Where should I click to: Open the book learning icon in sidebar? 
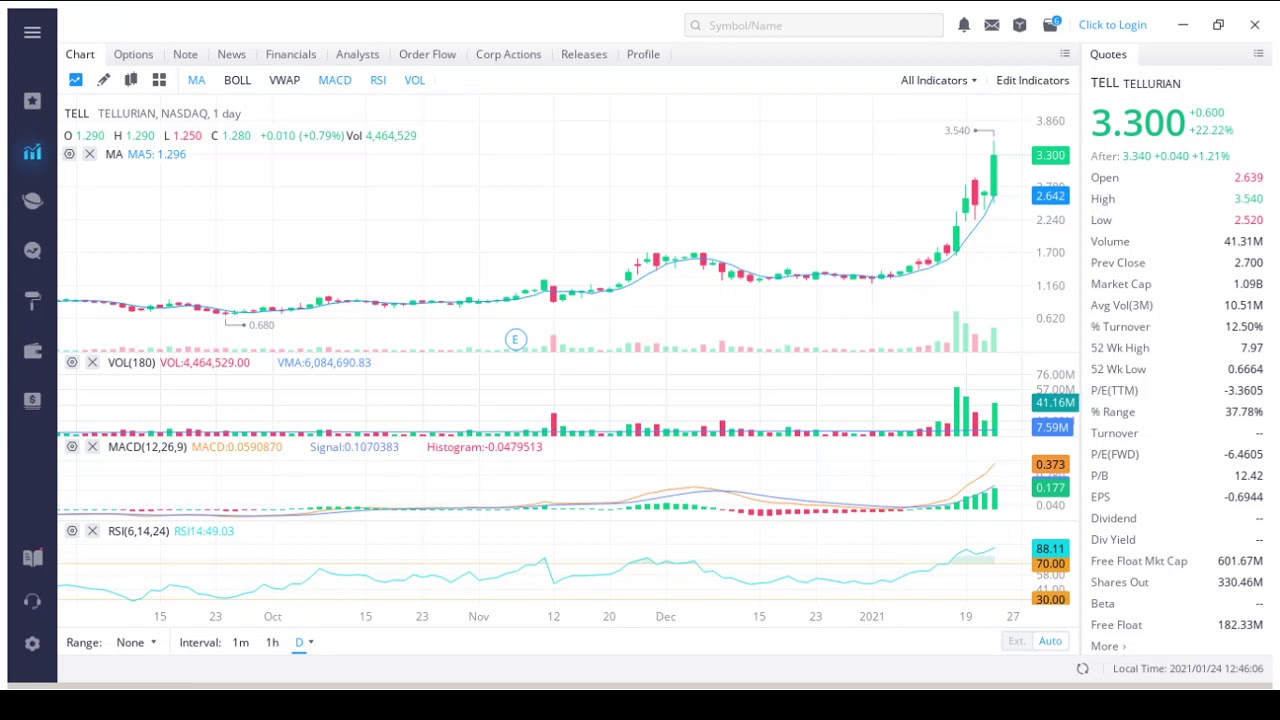pos(32,558)
